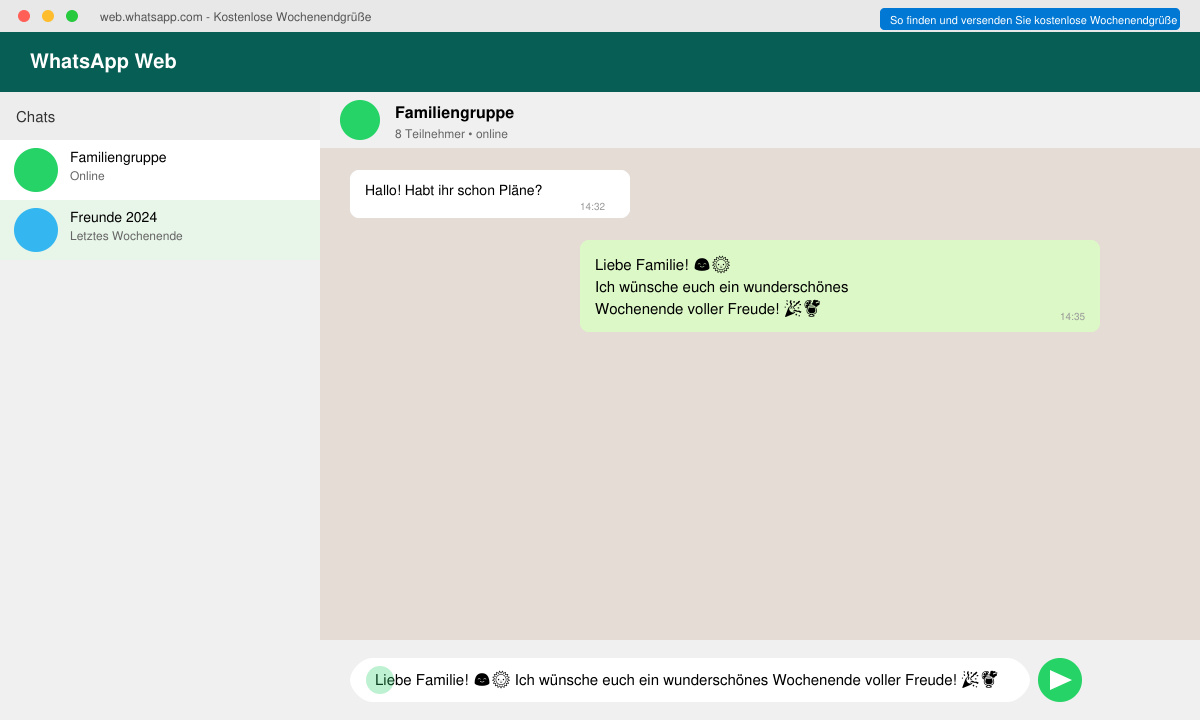1200x720 pixels.
Task: Click the blue Freunde 2024 avatar
Action: pos(36,230)
